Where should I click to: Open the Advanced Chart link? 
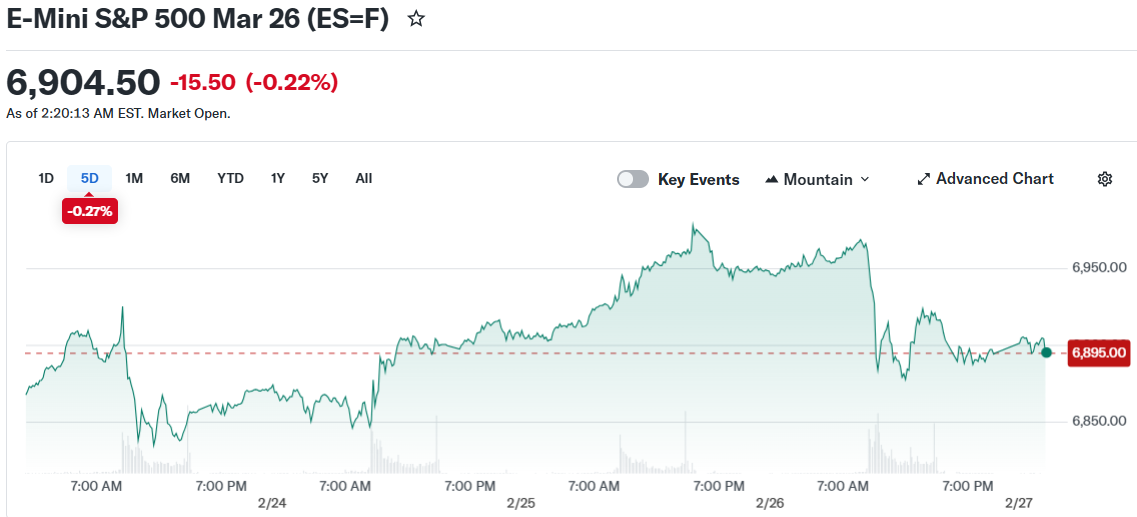tap(994, 179)
